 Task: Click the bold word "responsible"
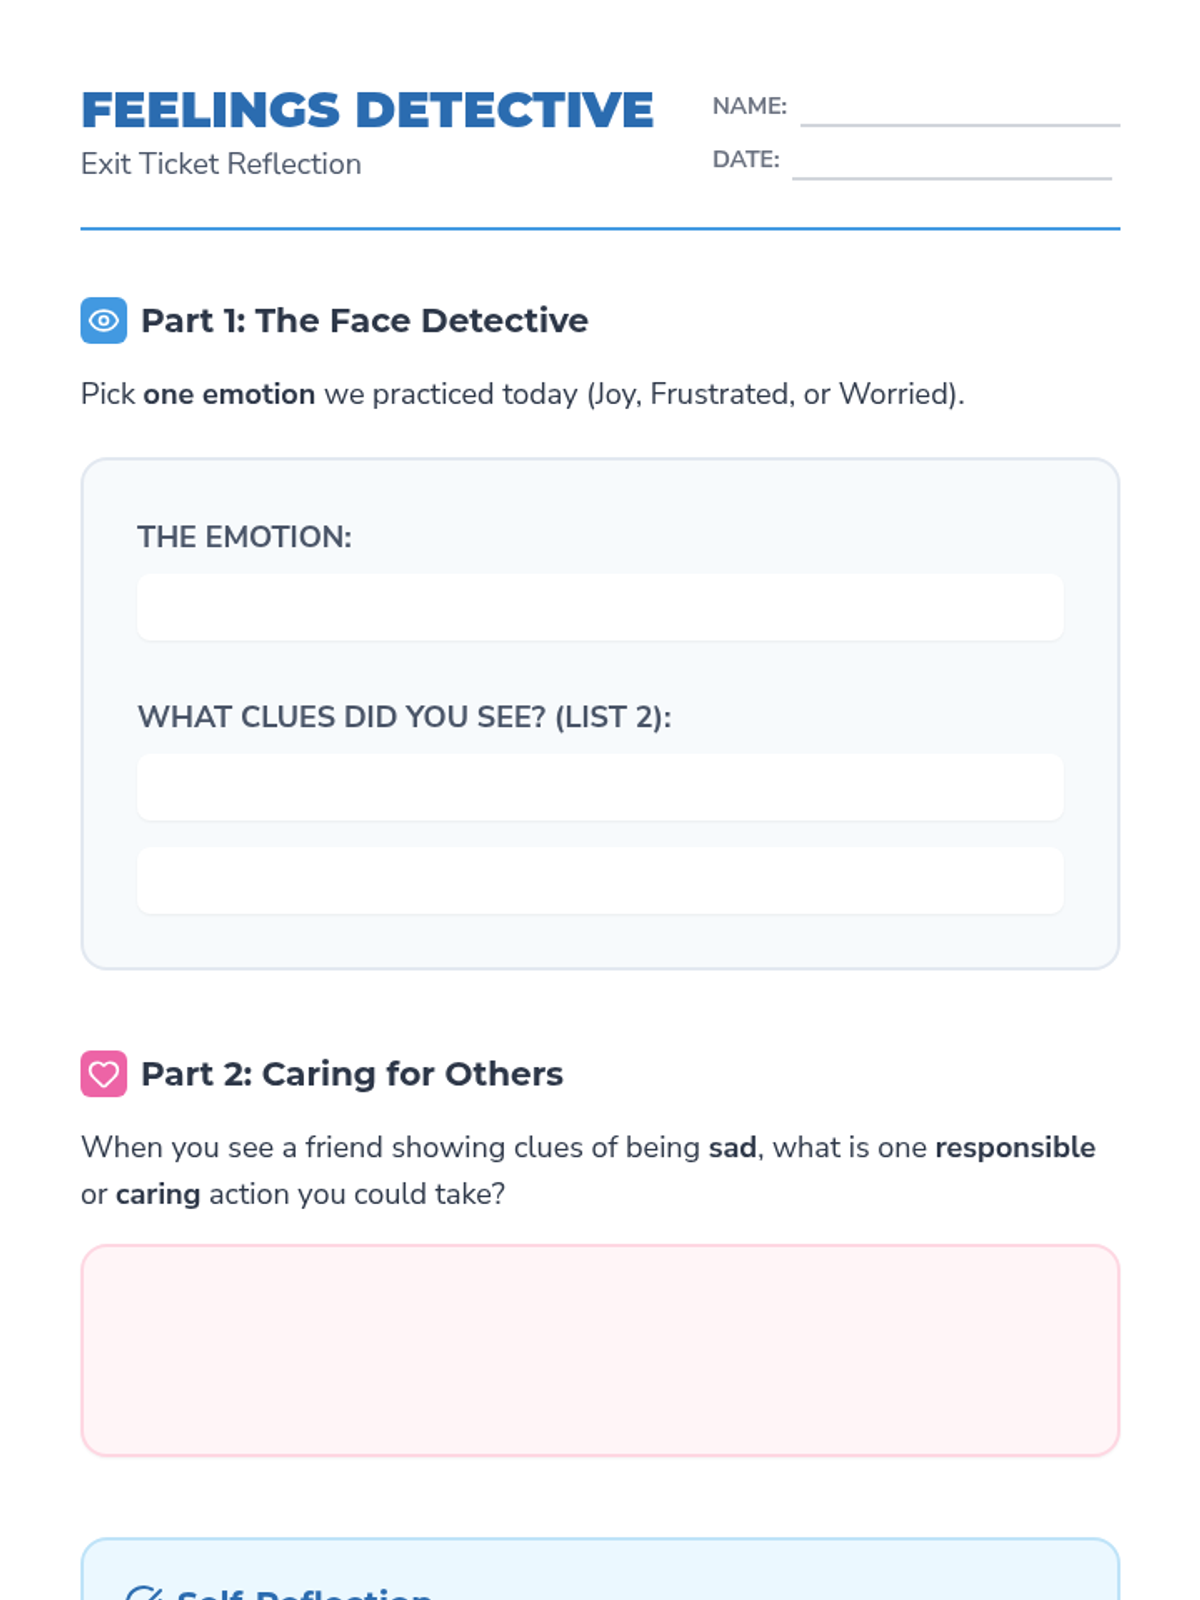click(1015, 1147)
